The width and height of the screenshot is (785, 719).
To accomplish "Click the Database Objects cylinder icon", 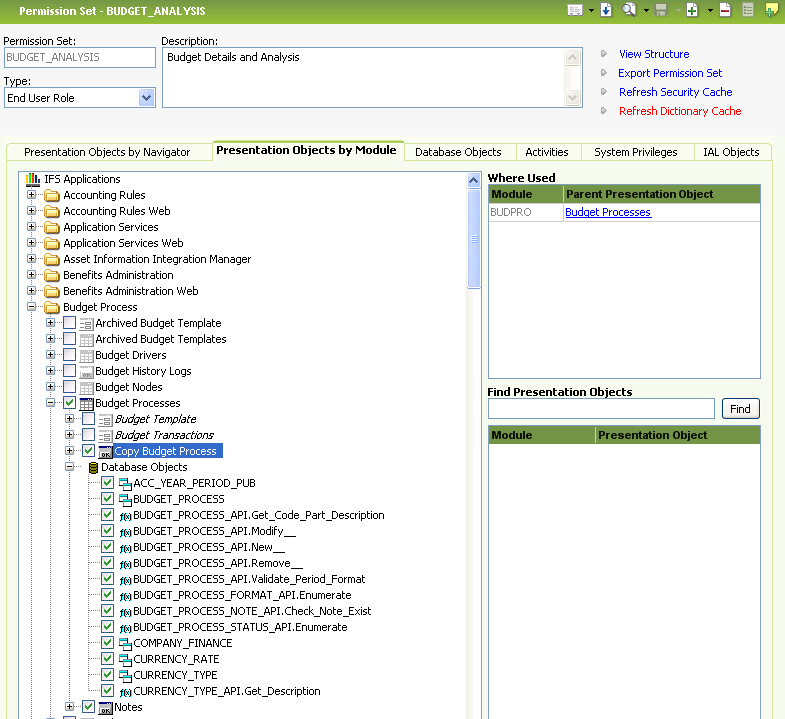I will pos(92,467).
